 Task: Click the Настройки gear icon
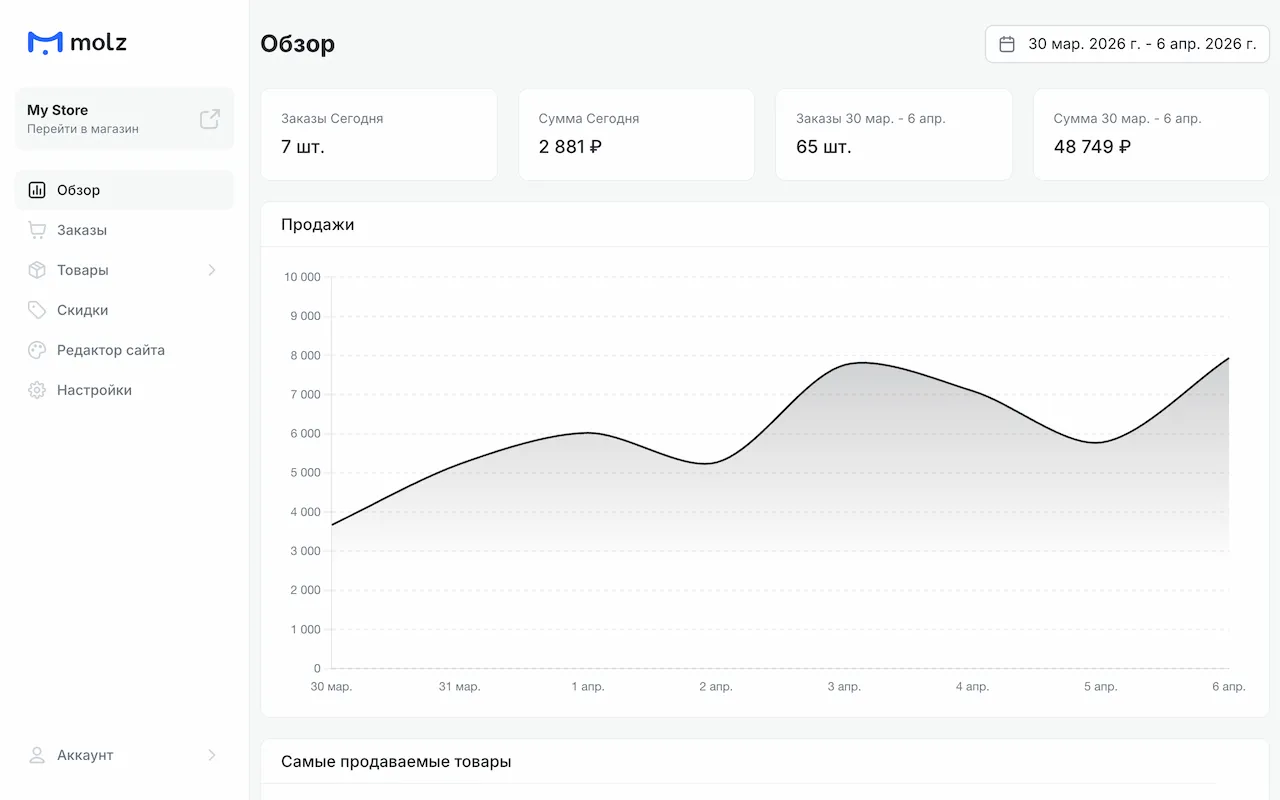[x=37, y=390]
